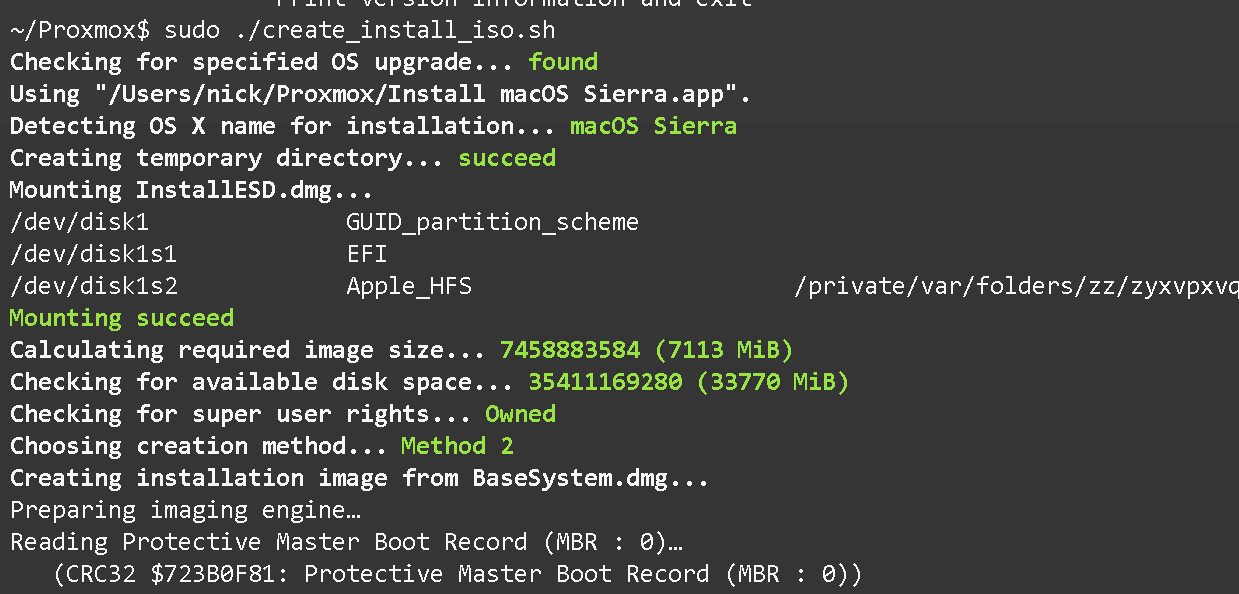
Task: Click the "Apple_HFS" partition type
Action: tap(409, 286)
